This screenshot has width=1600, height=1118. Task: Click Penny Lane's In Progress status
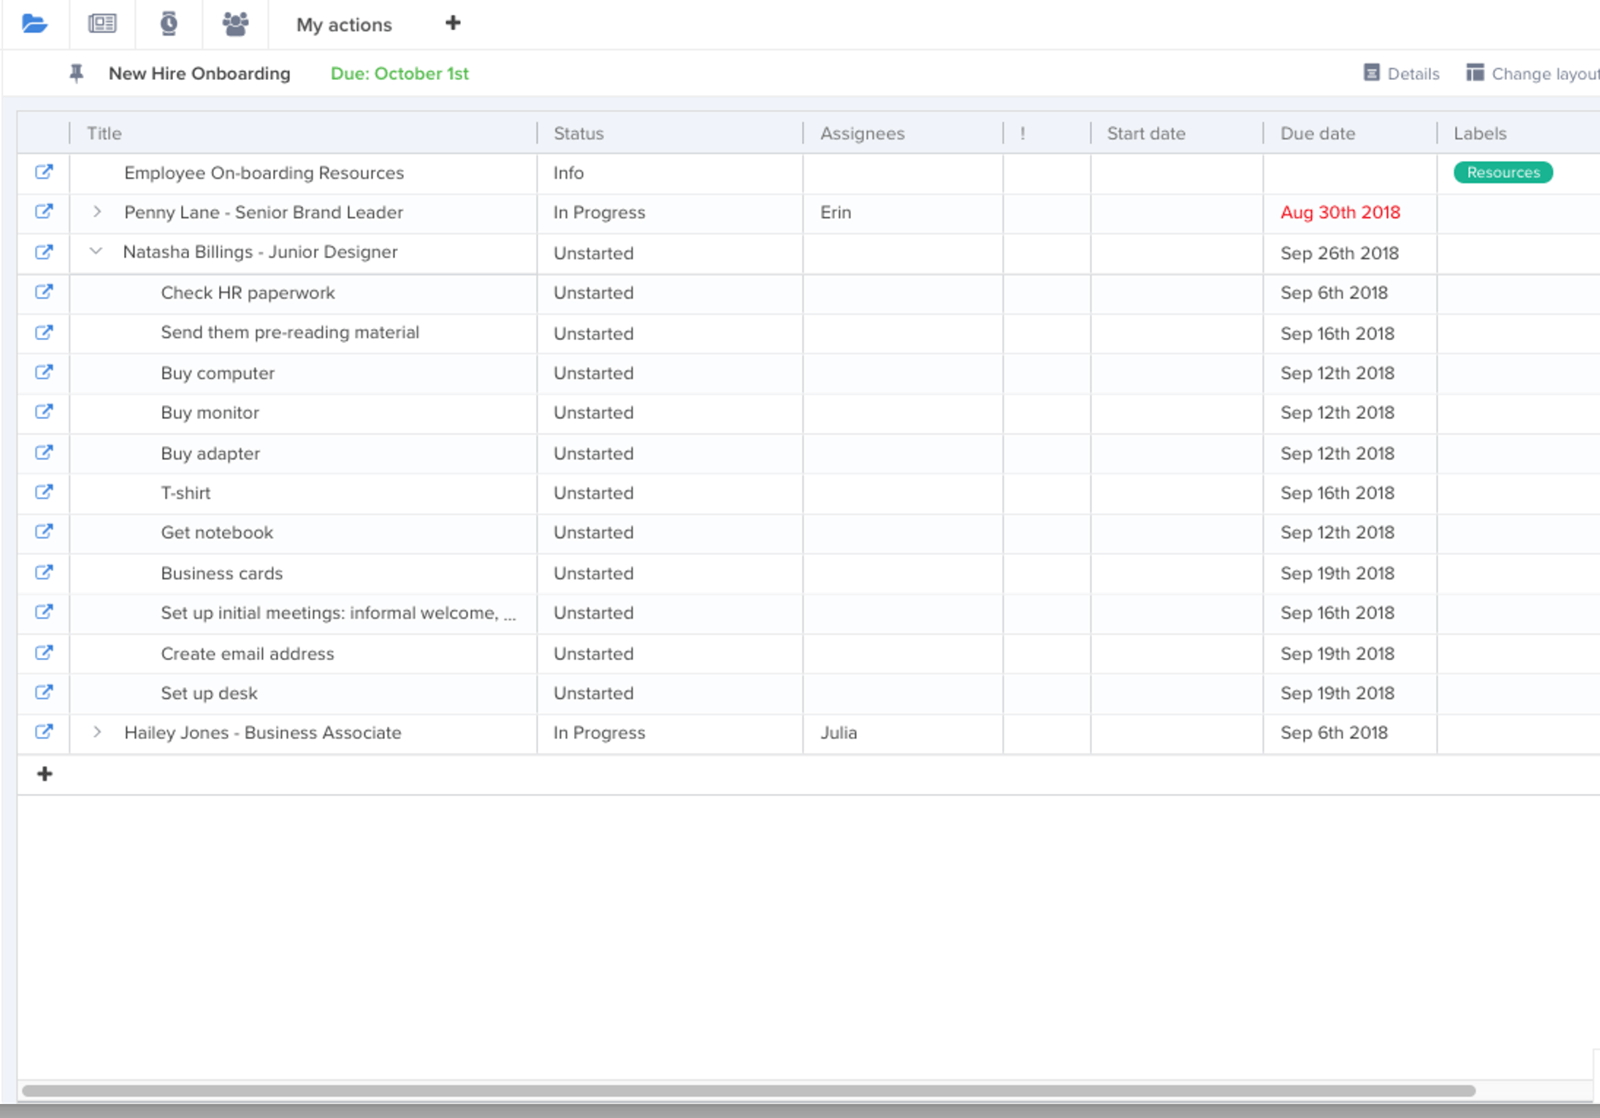(599, 213)
